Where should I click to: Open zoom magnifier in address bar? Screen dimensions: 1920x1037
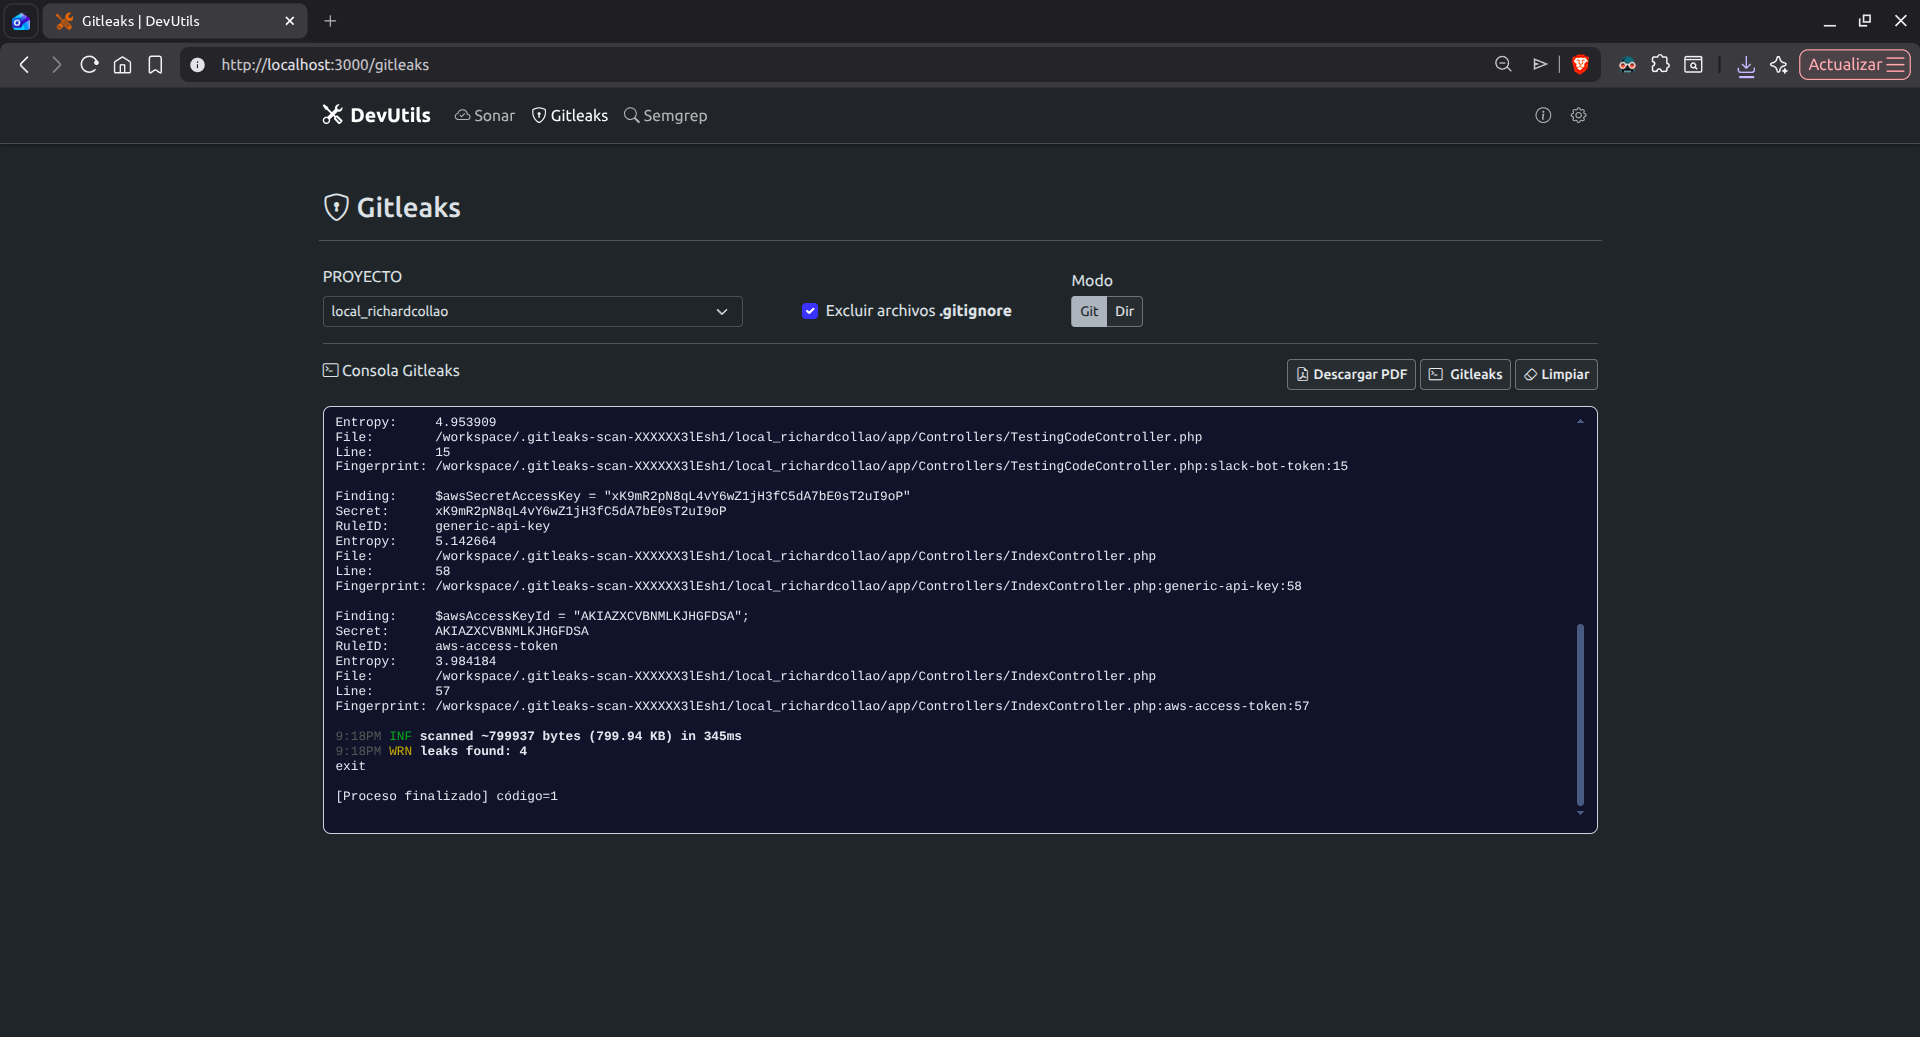click(x=1503, y=65)
